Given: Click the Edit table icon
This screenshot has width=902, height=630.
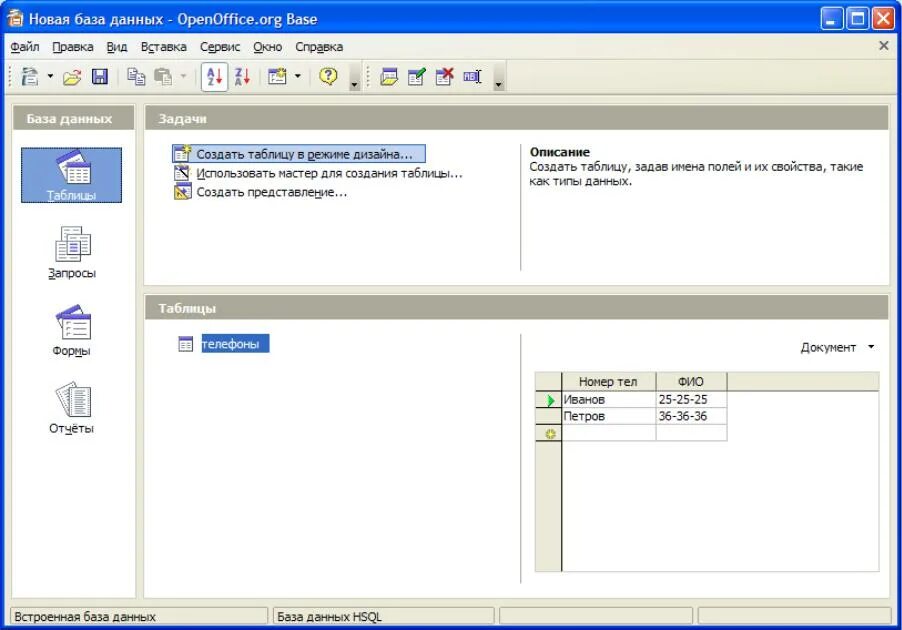Looking at the screenshot, I should 416,77.
